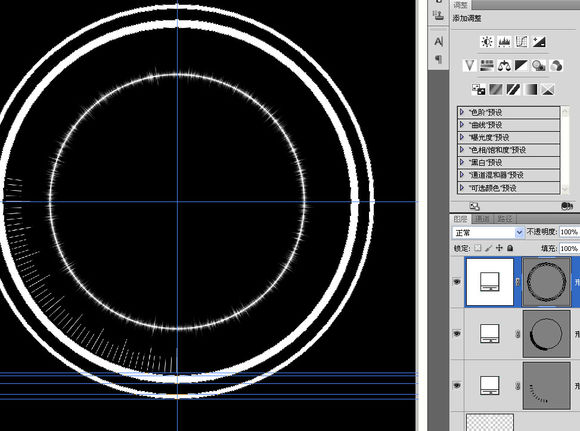Add a Brightness/Contrast adjustment (sun icon)
The height and width of the screenshot is (431, 580).
click(487, 42)
